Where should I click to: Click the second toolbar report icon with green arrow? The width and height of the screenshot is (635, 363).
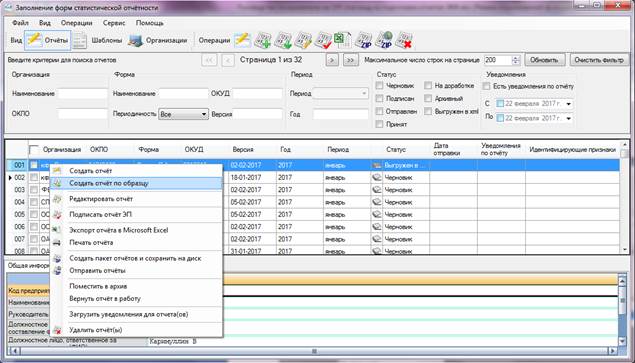click(283, 40)
